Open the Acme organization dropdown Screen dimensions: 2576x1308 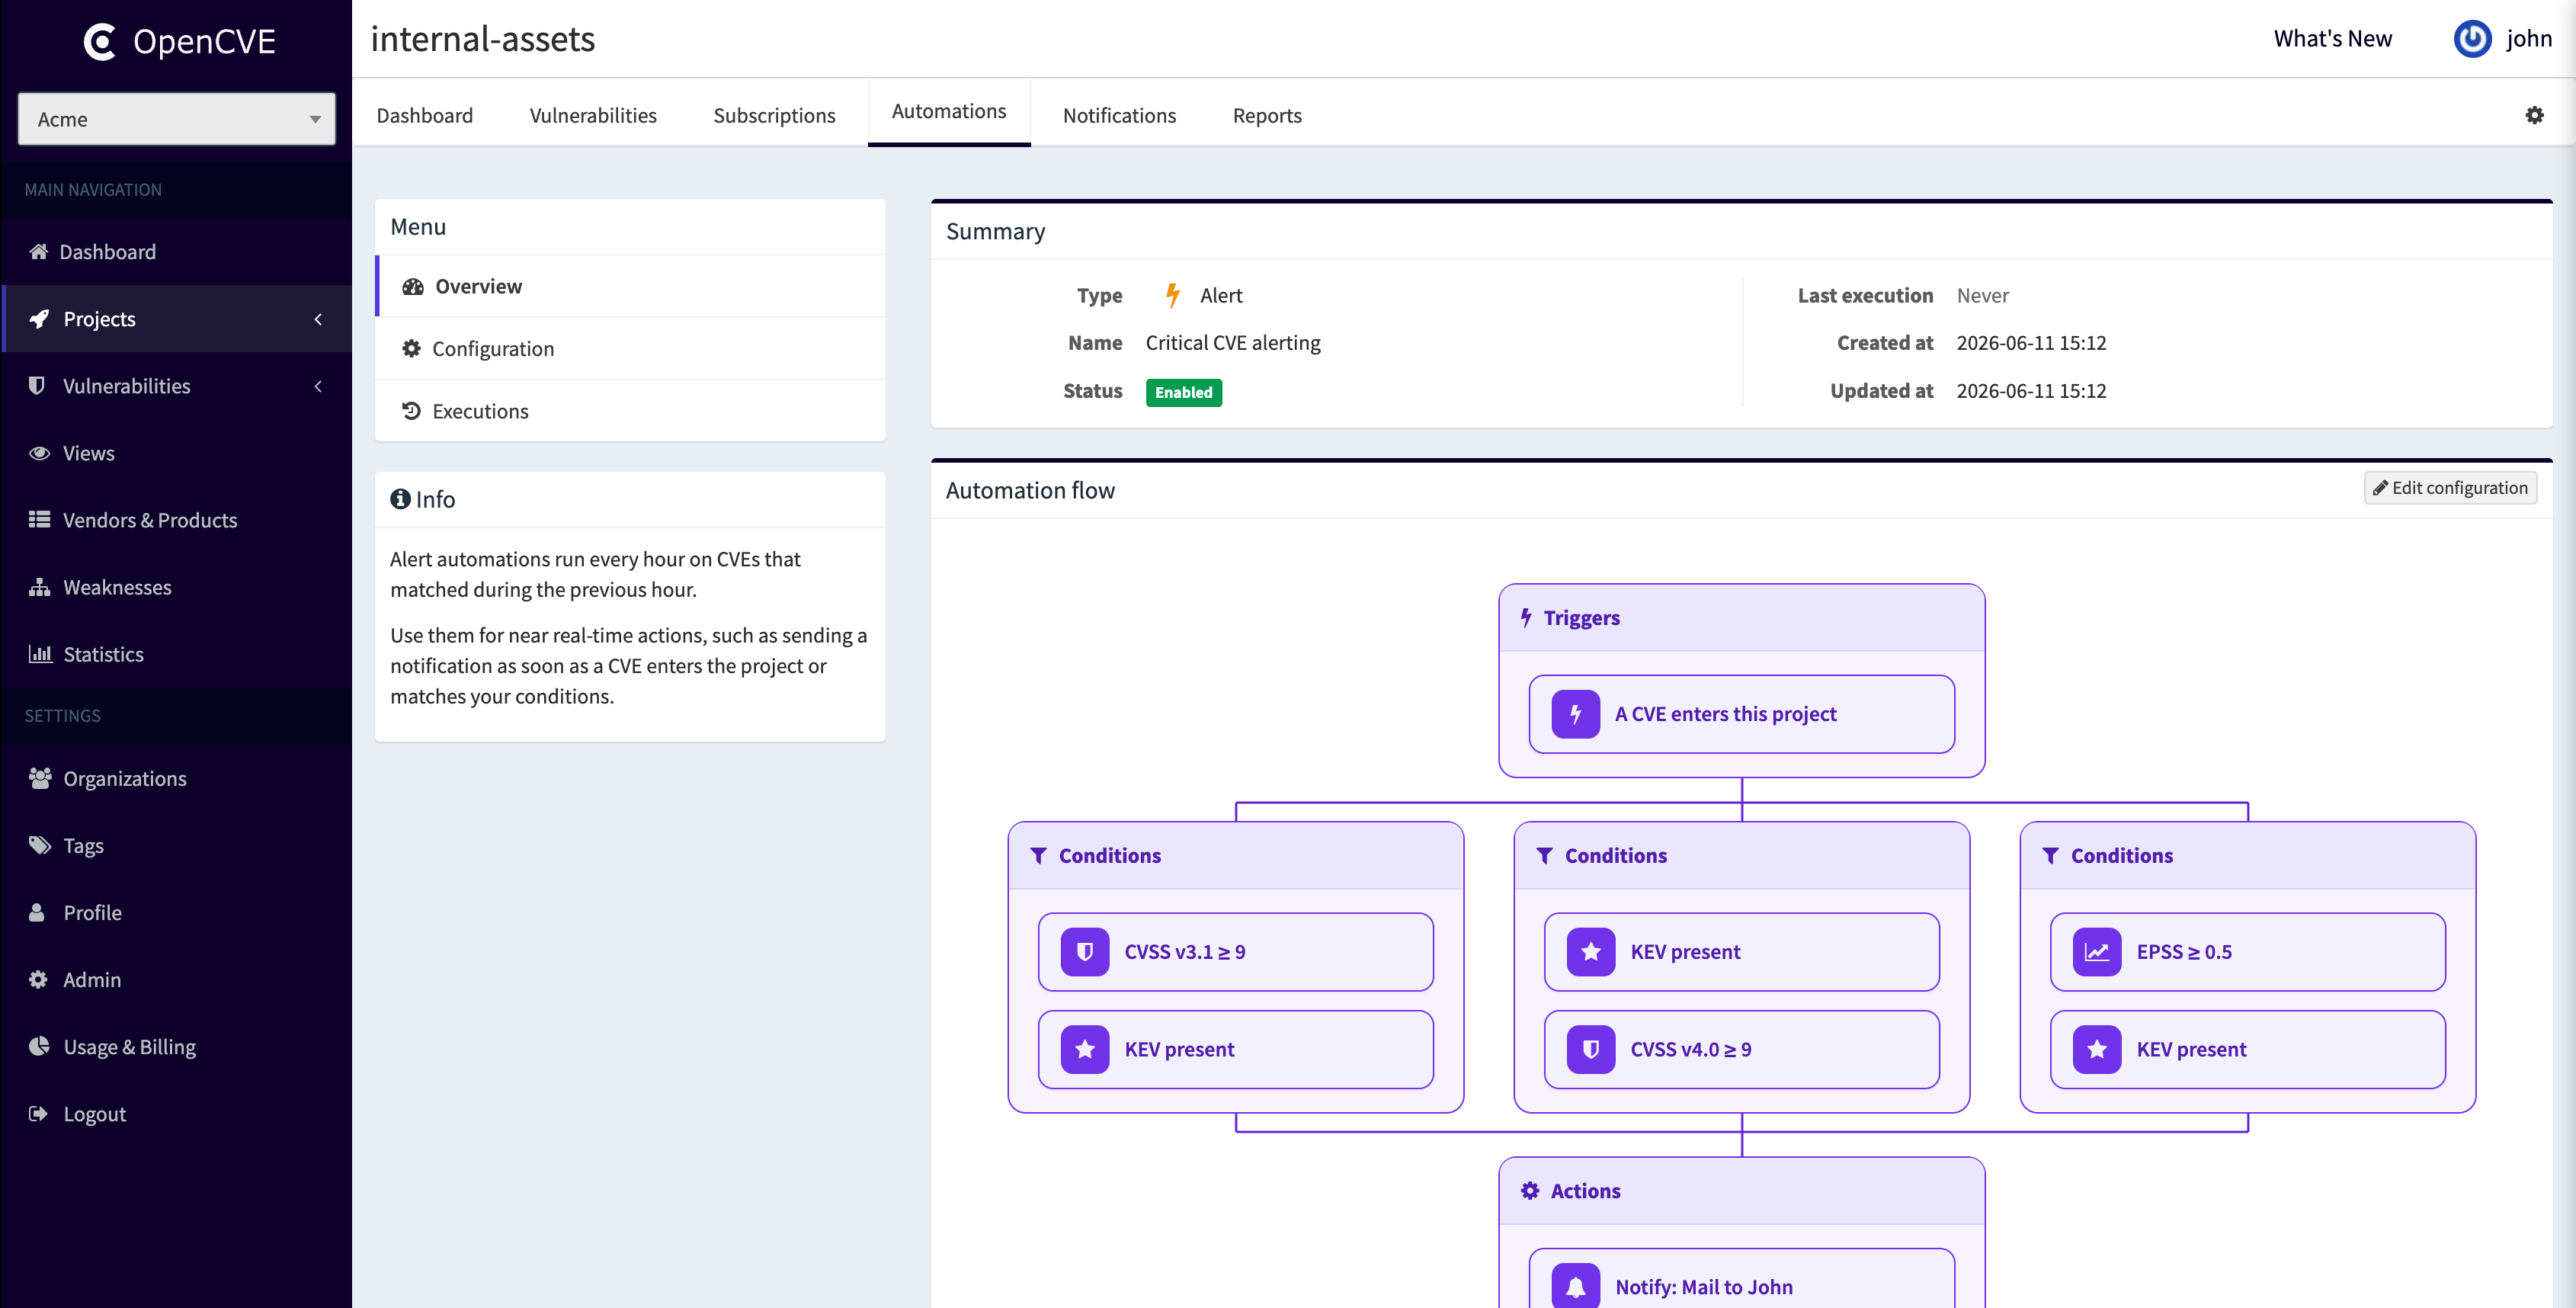point(177,119)
